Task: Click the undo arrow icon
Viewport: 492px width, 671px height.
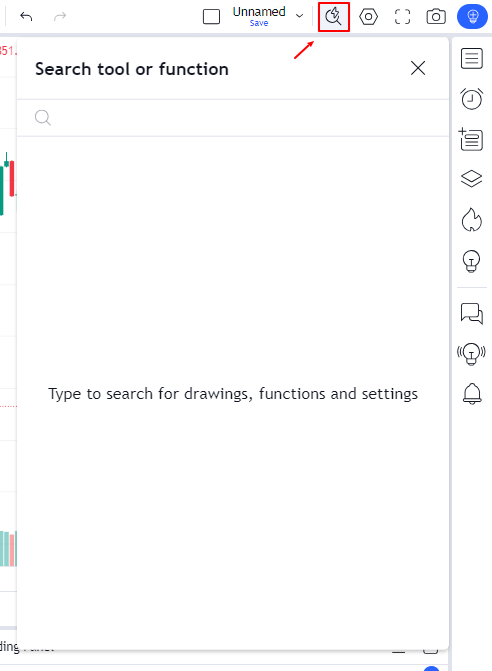Action: click(26, 17)
